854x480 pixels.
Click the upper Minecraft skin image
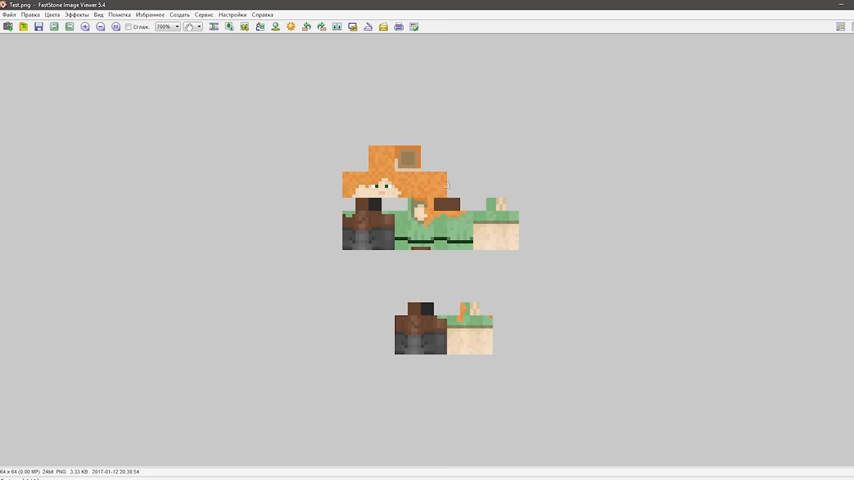pyautogui.click(x=430, y=198)
